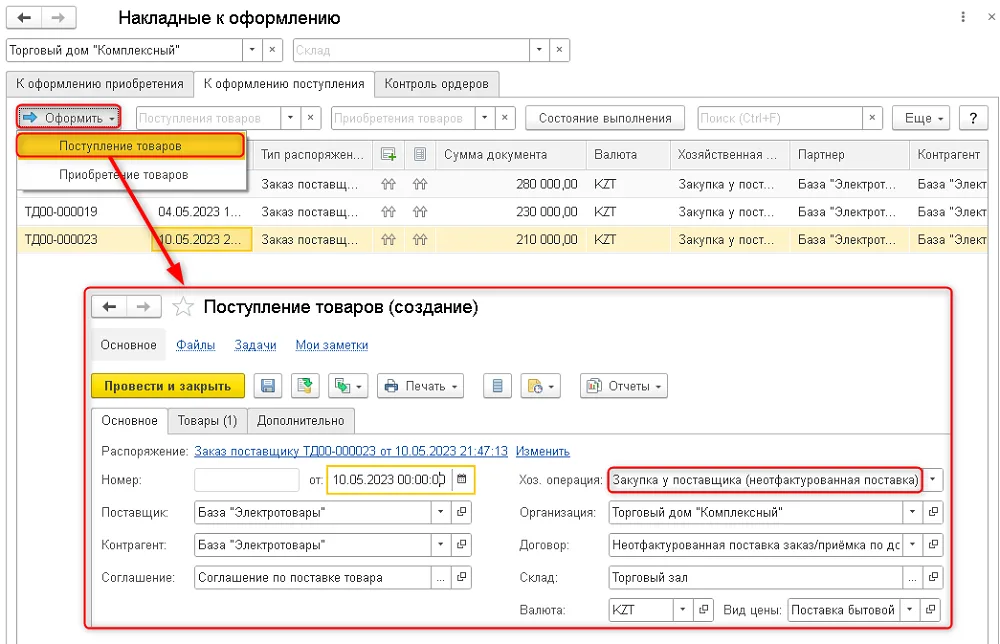
Task: Select table row ТД00-000019
Action: [x=502, y=212]
